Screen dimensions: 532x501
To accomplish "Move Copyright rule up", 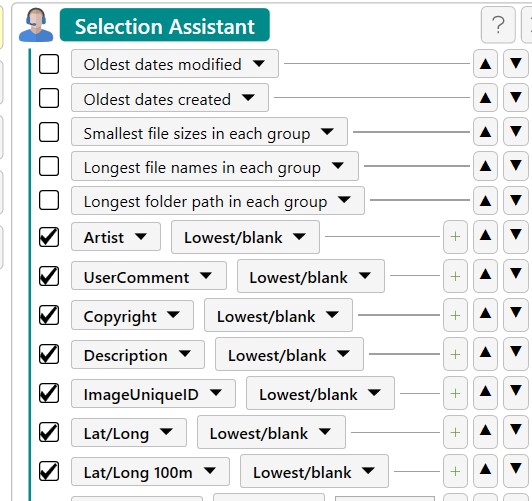I will (486, 315).
